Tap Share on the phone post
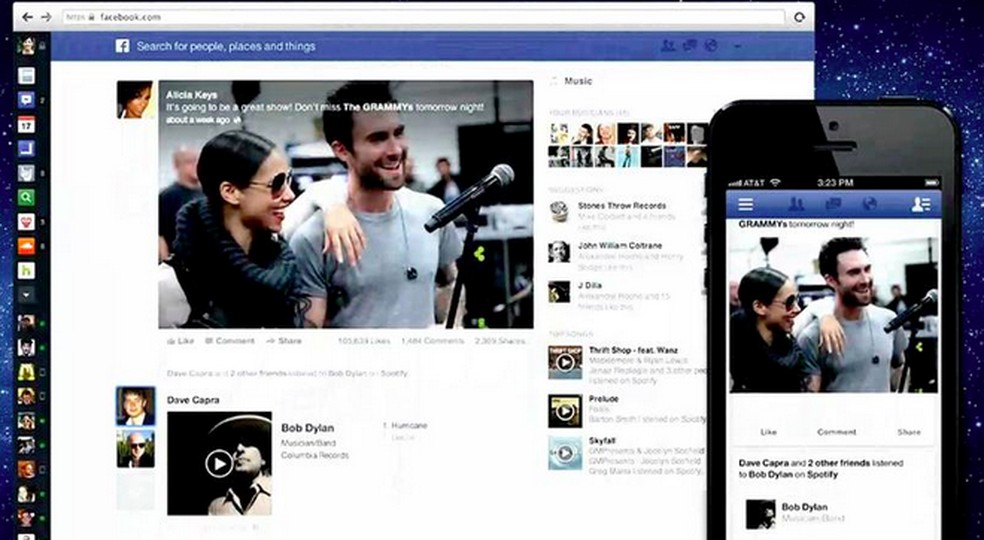 click(x=909, y=432)
